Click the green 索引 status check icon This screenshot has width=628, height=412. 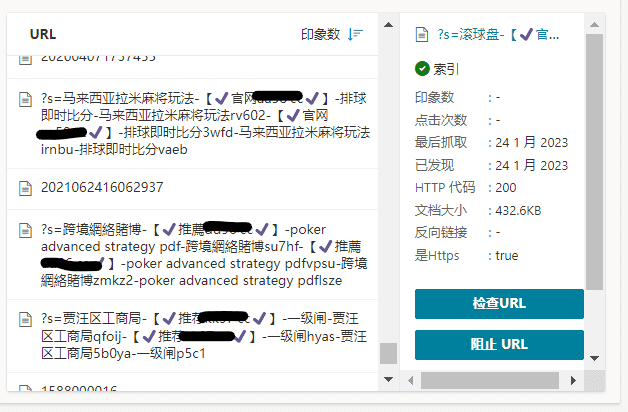click(422, 69)
